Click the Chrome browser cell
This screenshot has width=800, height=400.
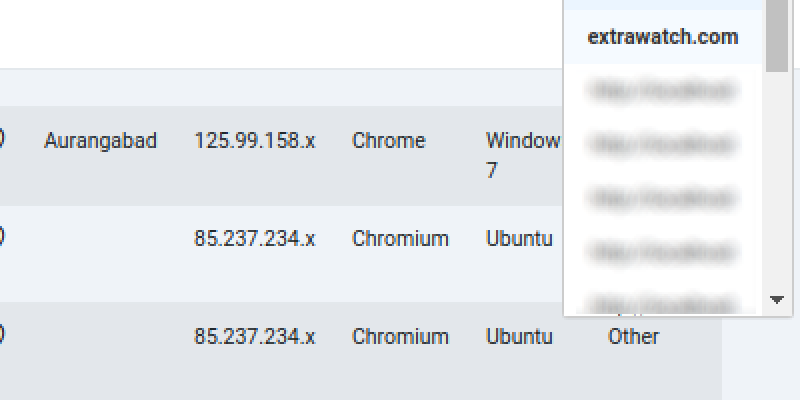point(389,141)
